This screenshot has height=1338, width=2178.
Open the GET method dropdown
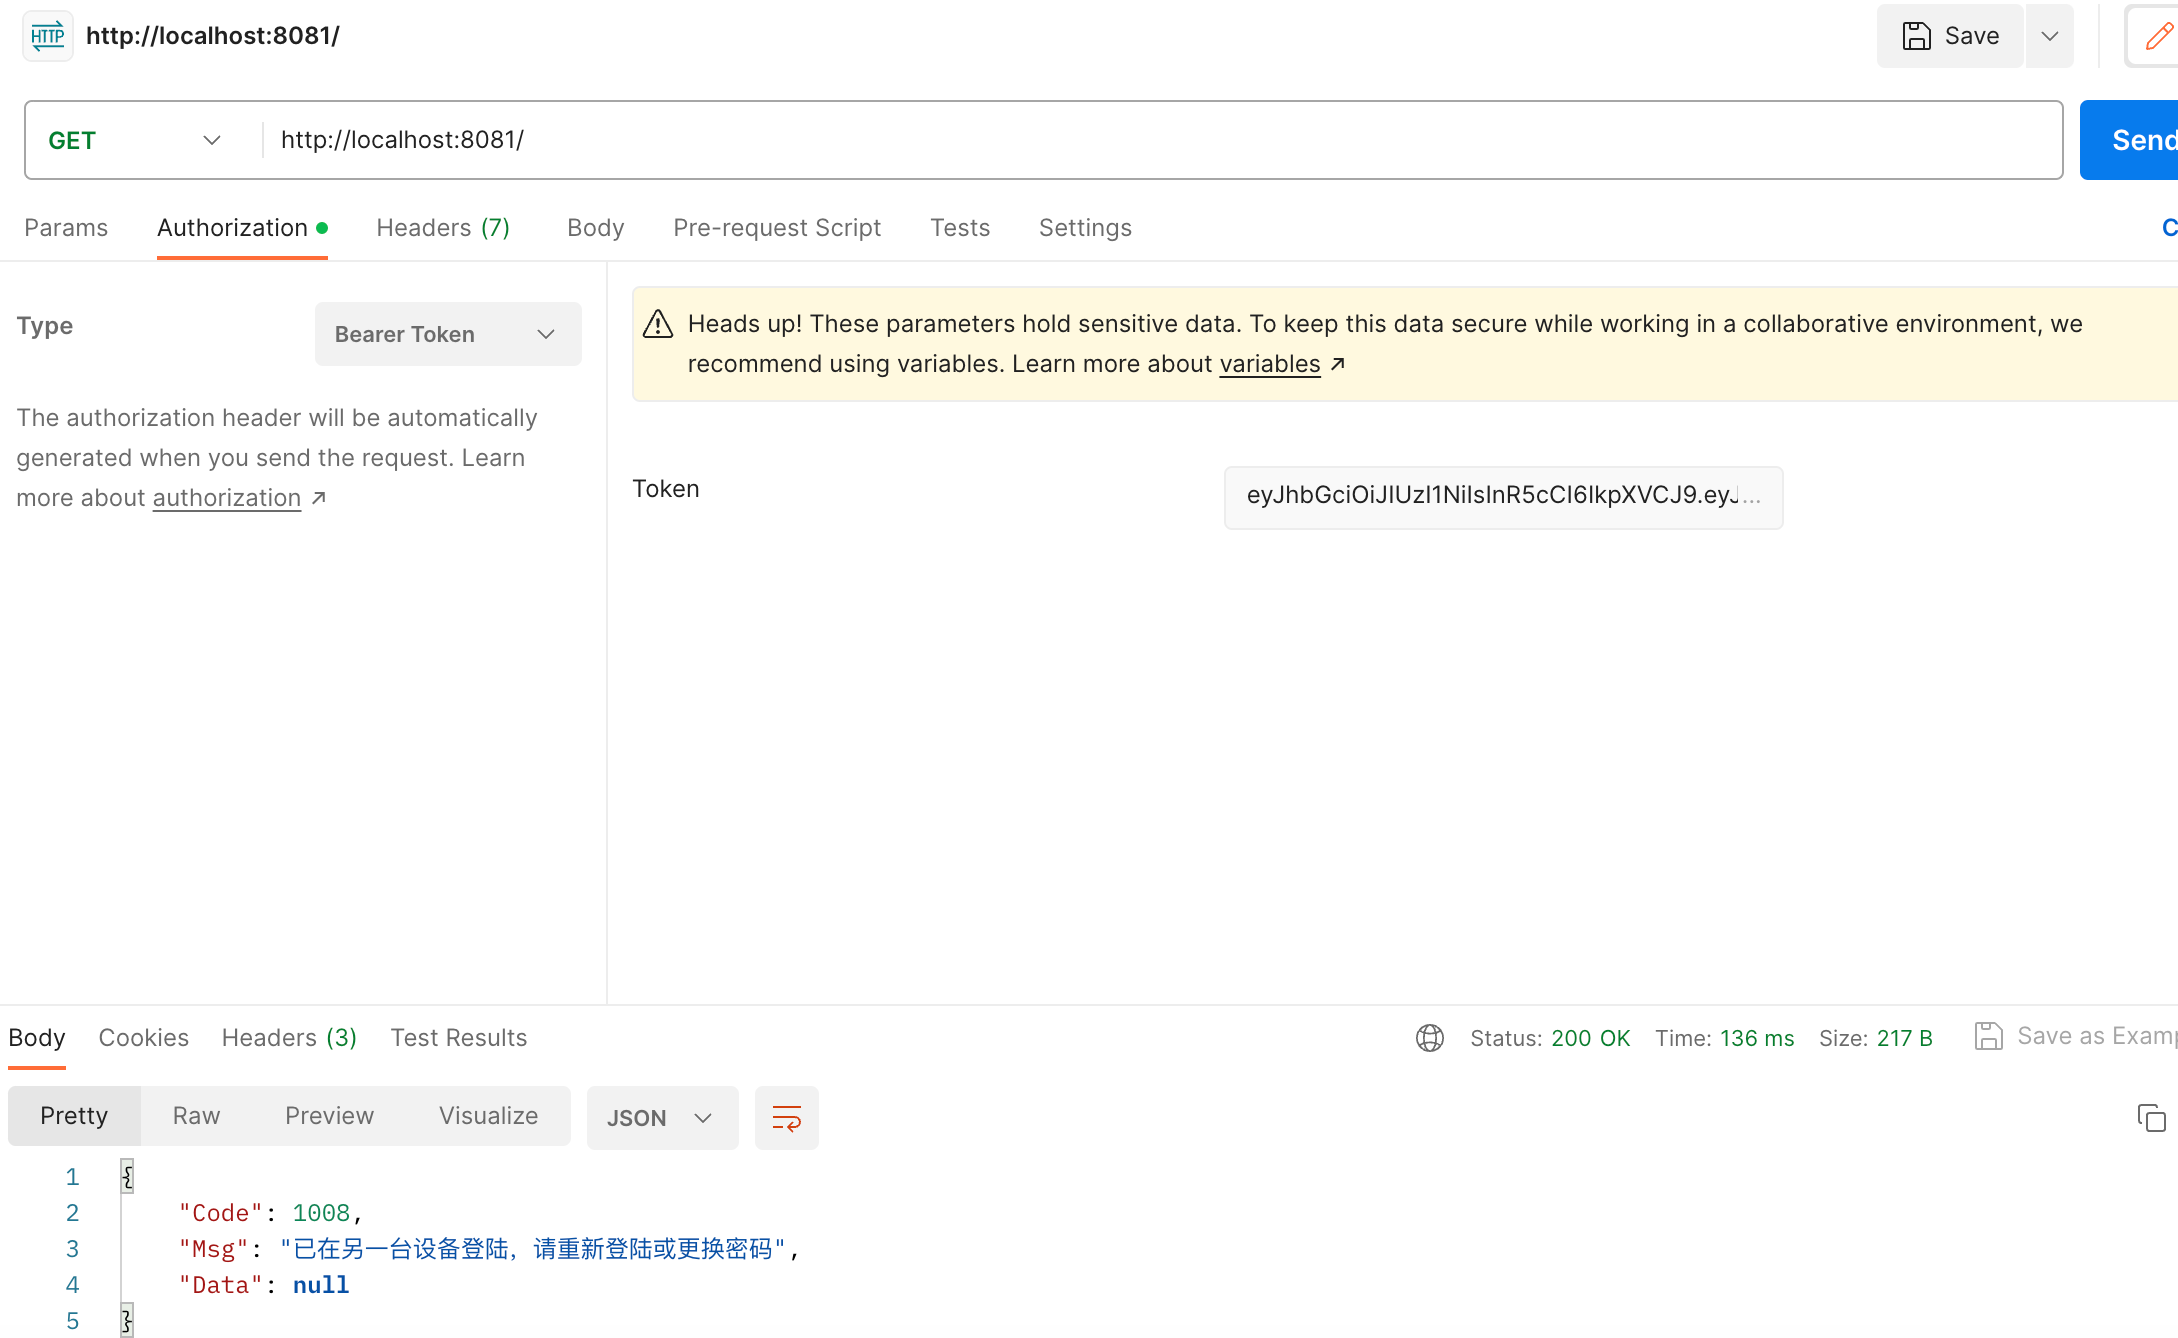point(135,140)
